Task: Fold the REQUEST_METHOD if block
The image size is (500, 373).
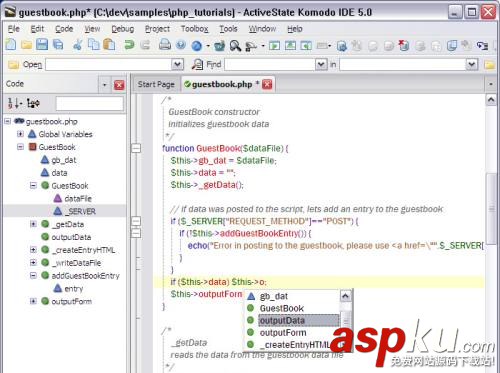Action: [x=136, y=221]
